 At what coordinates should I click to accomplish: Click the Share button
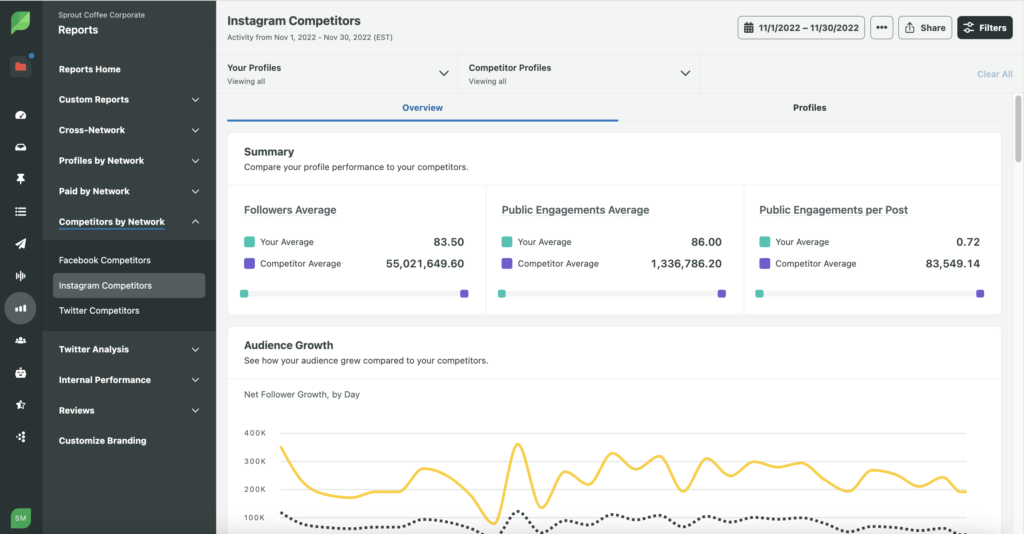[925, 27]
